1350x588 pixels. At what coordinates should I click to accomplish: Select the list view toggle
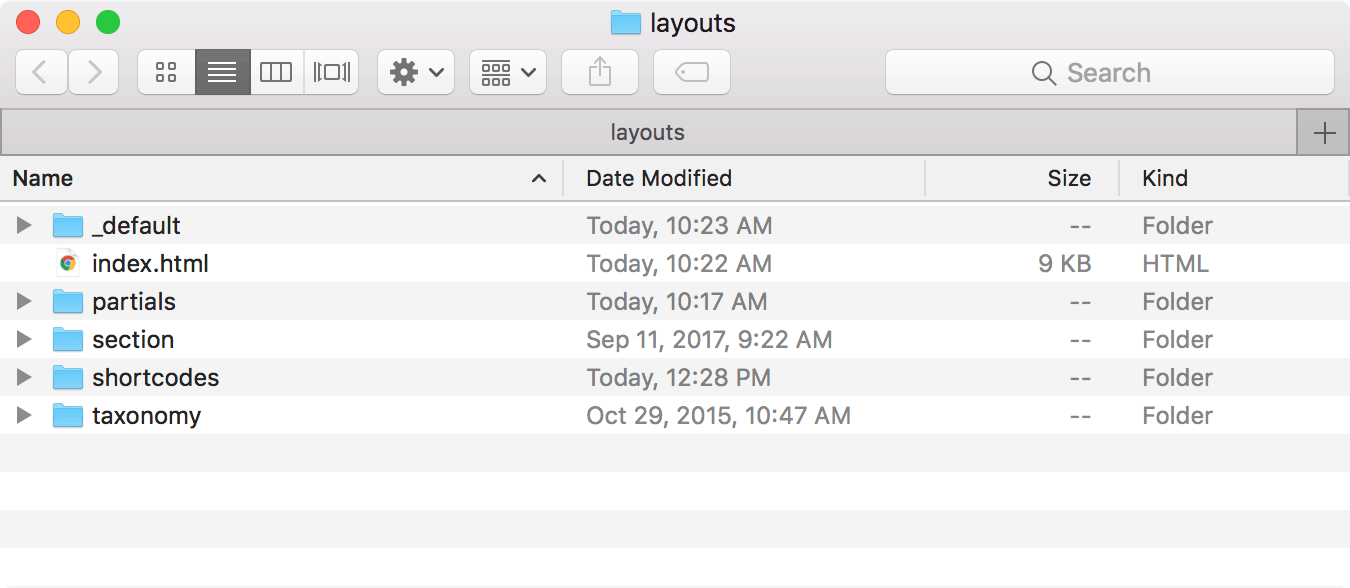click(222, 72)
